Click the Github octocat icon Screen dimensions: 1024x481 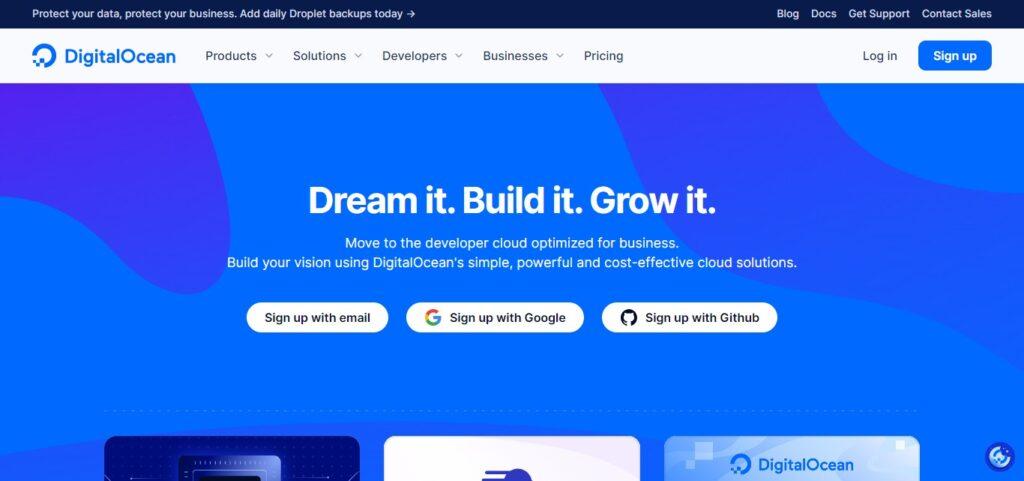(629, 318)
